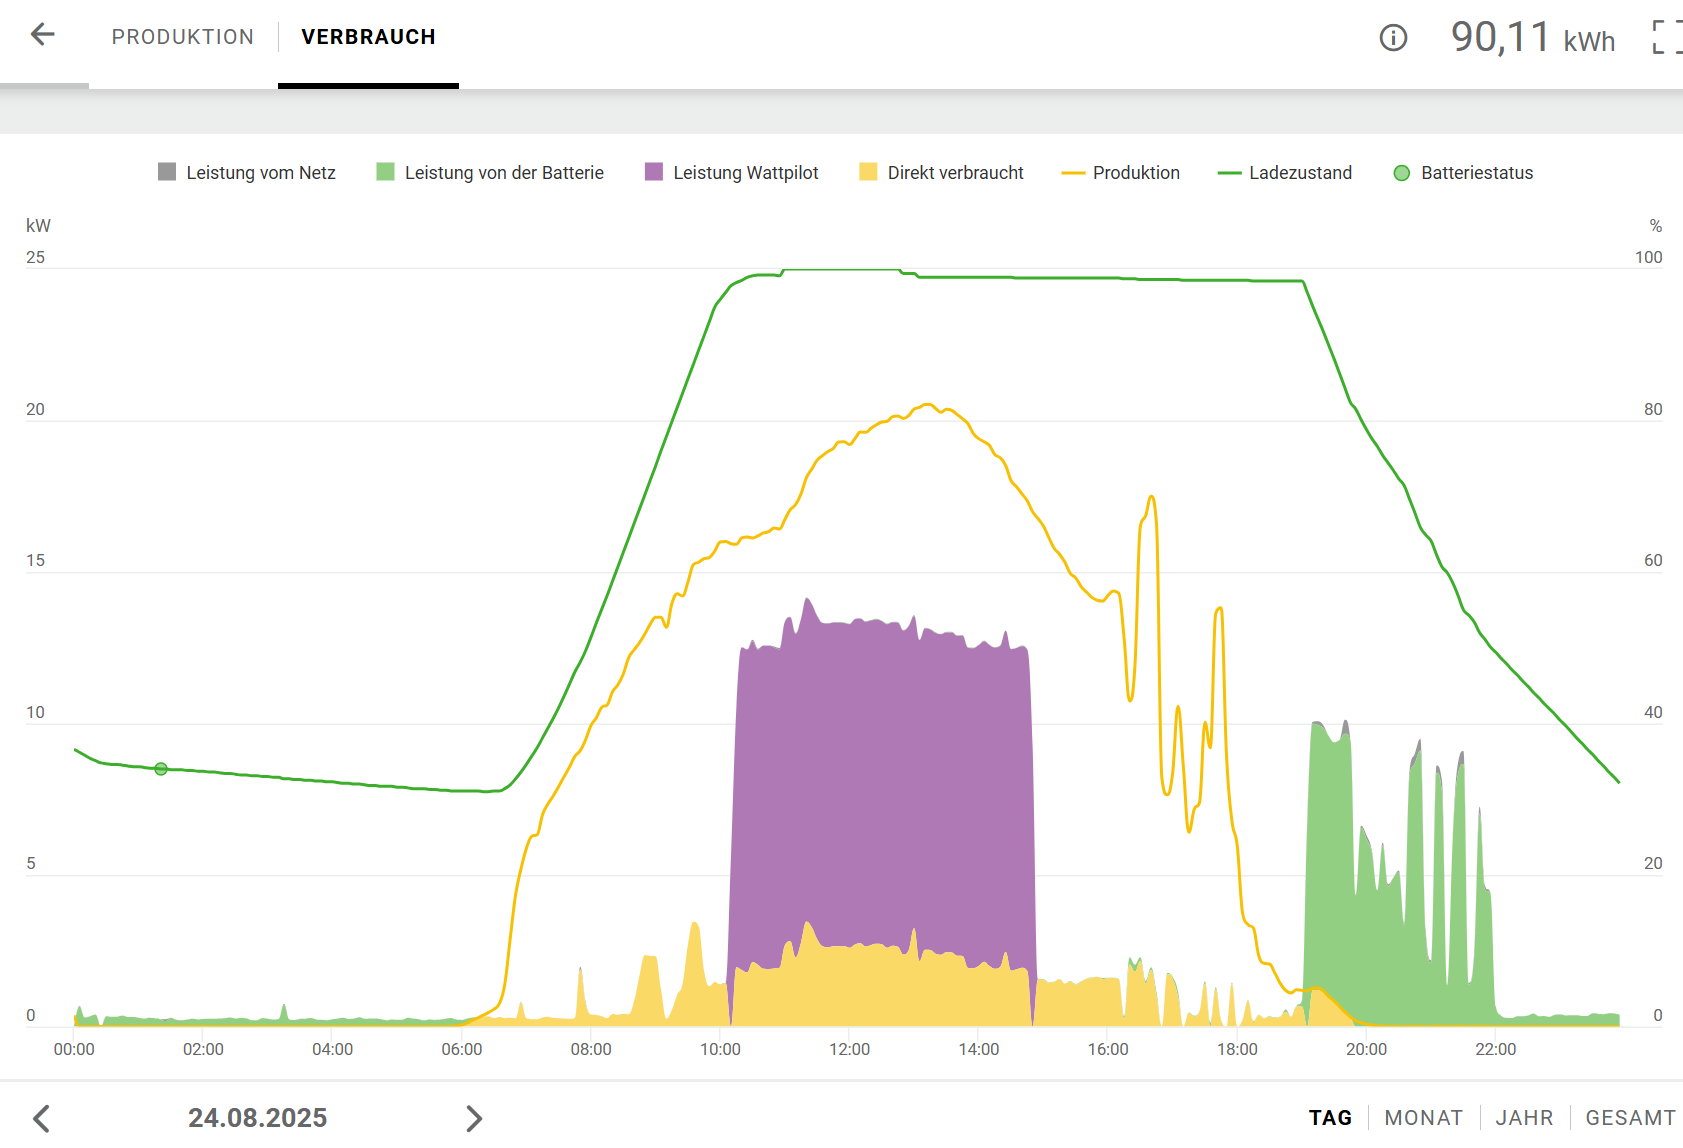This screenshot has width=1683, height=1148.
Task: Click the green Batteriestatus circle icon
Action: [1401, 173]
